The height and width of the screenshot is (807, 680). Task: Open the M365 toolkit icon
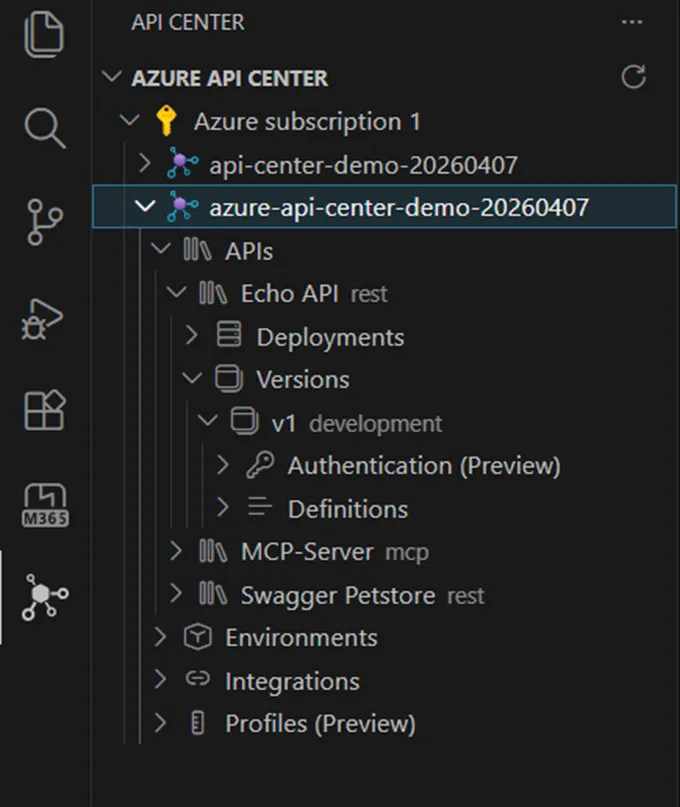(45, 504)
